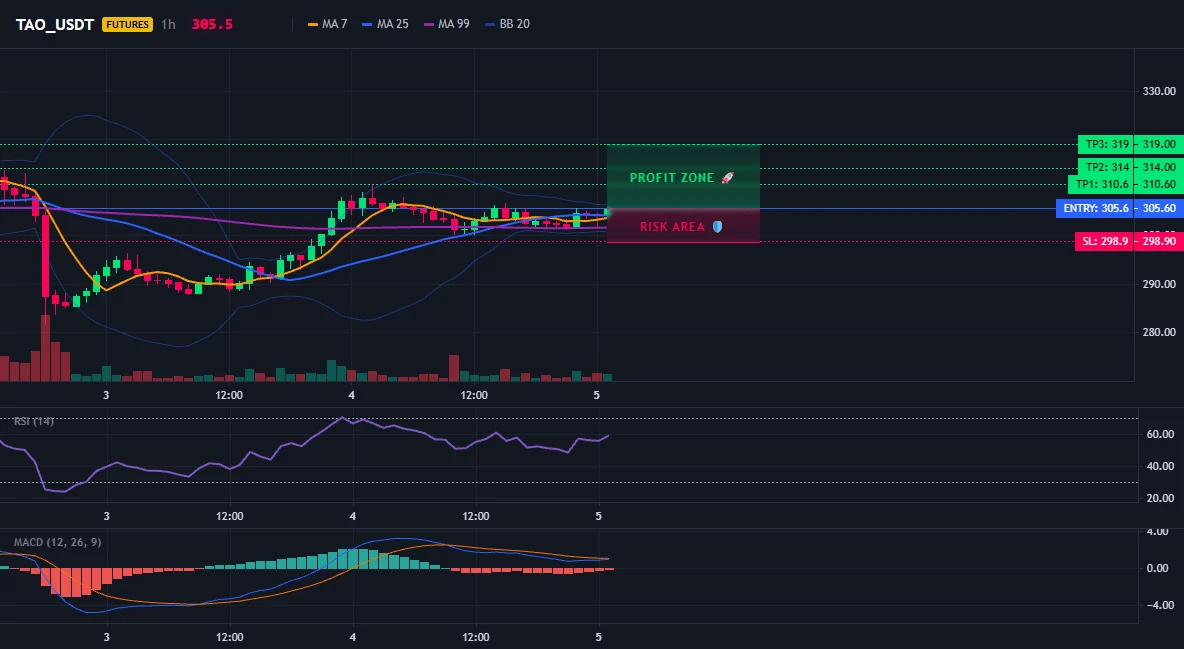Toggle the MA 25 legend label
The width and height of the screenshot is (1184, 649).
(x=393, y=24)
